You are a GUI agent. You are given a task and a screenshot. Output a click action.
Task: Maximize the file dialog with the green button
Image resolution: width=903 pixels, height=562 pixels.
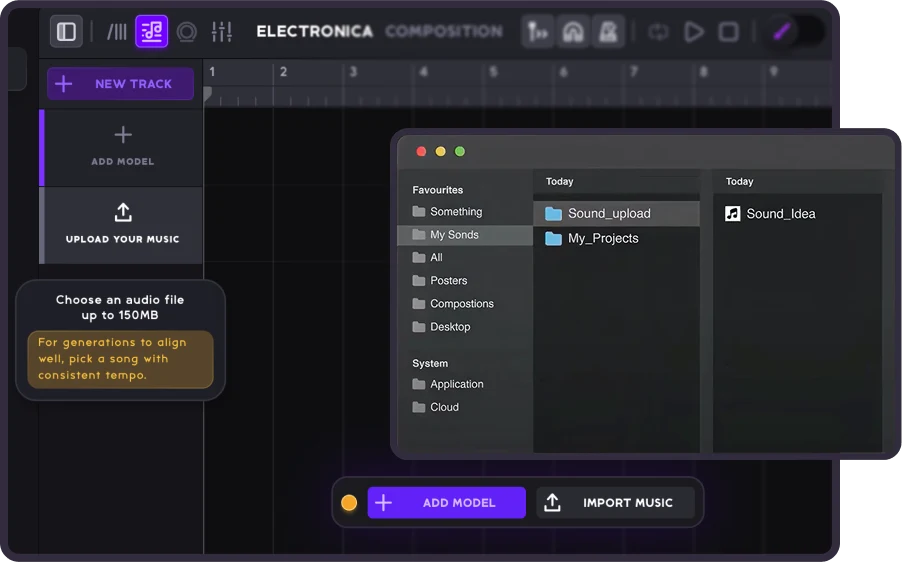pyautogui.click(x=460, y=151)
